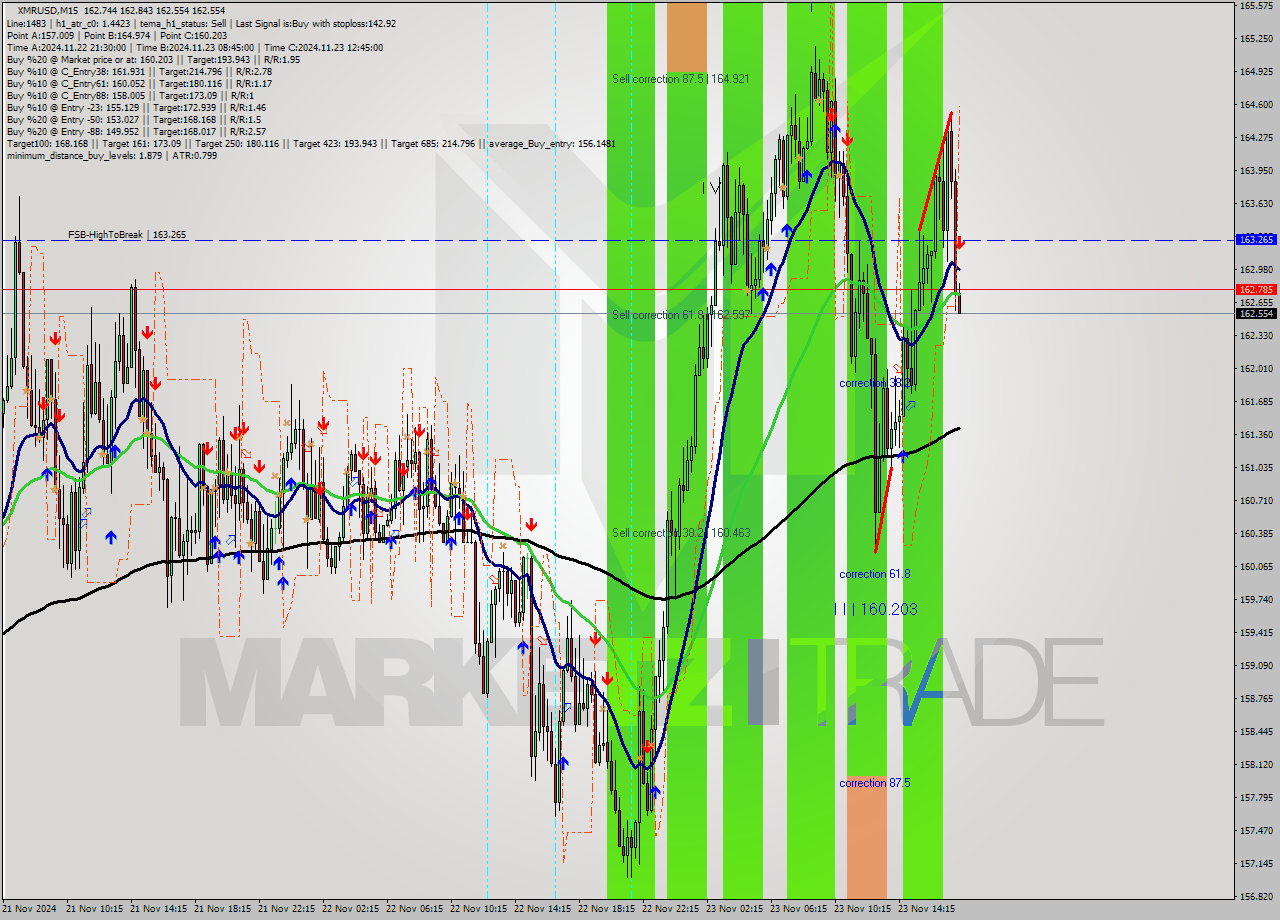
Task: Click the Sell correction 38.2 | 160.463 label
Action: (680, 533)
